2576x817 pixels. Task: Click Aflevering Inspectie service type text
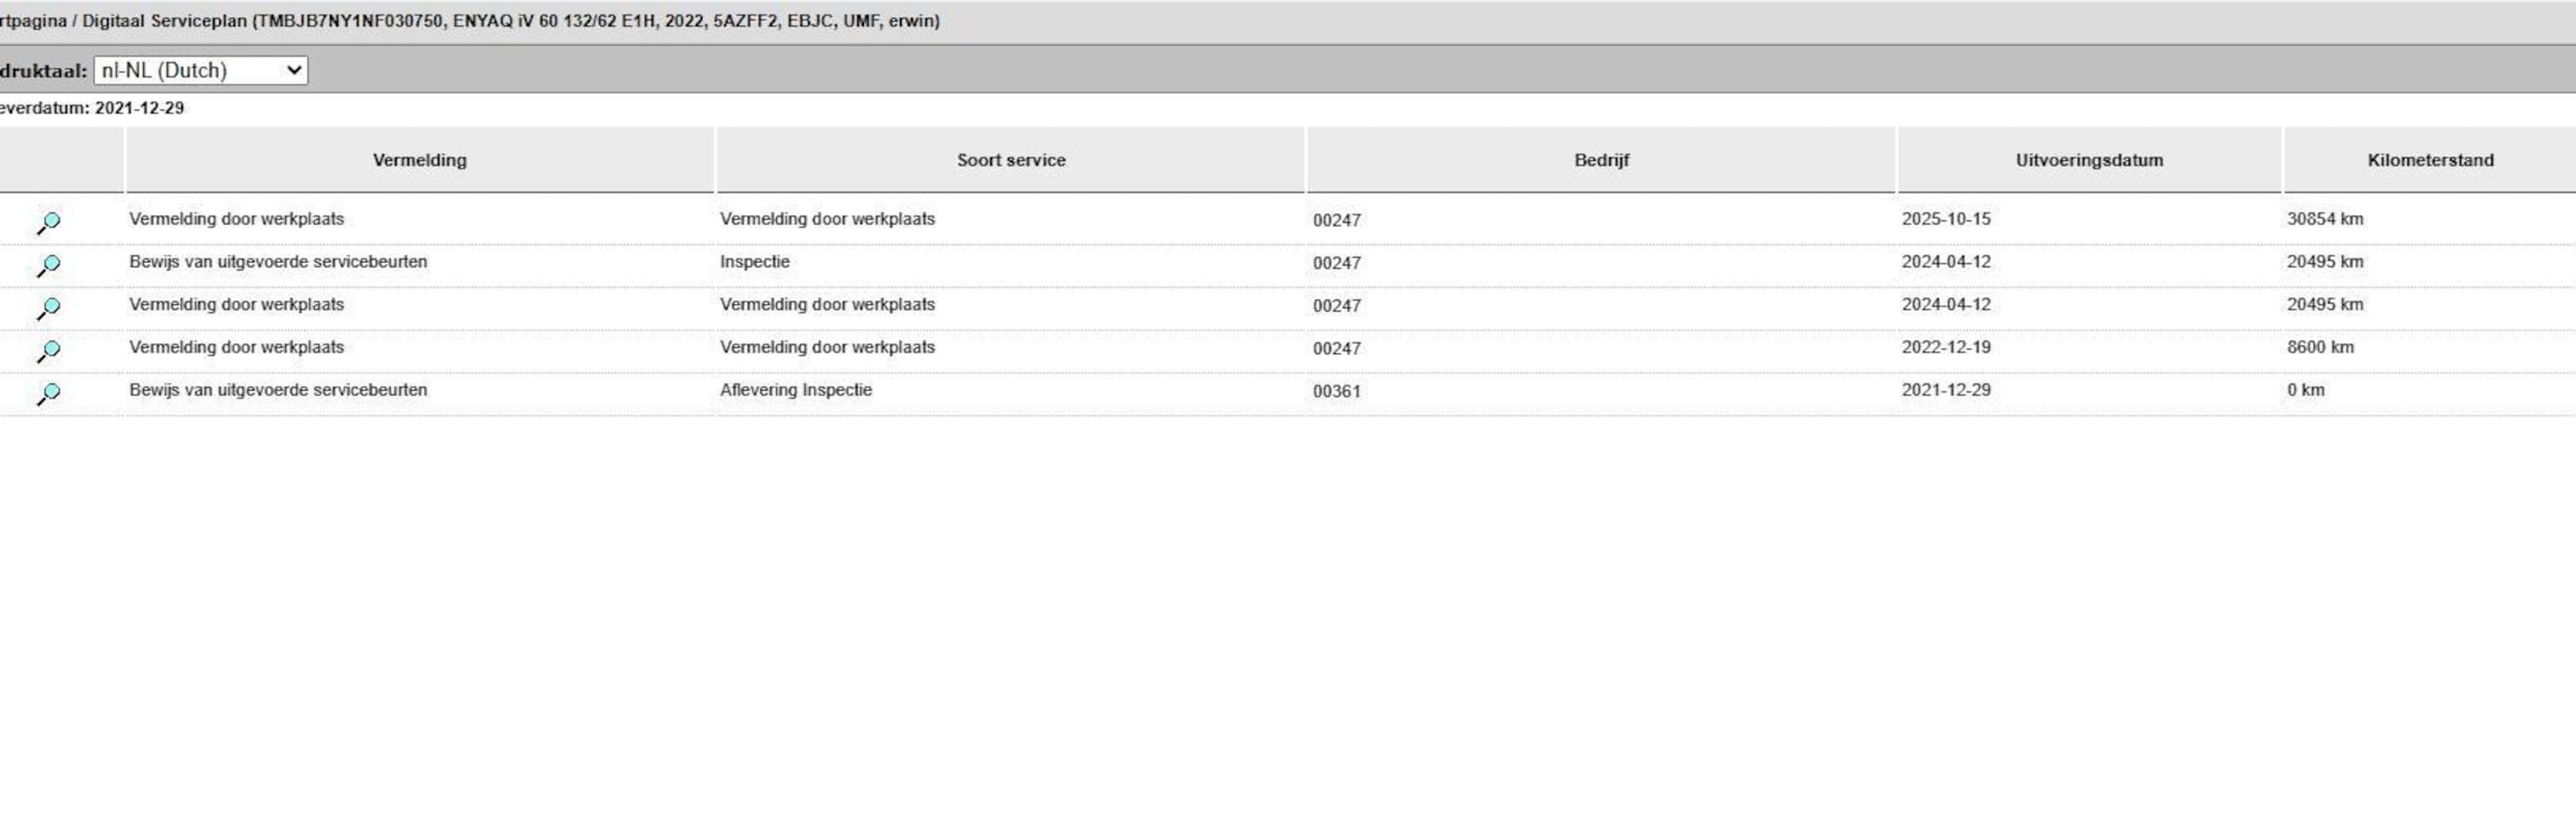click(x=795, y=390)
